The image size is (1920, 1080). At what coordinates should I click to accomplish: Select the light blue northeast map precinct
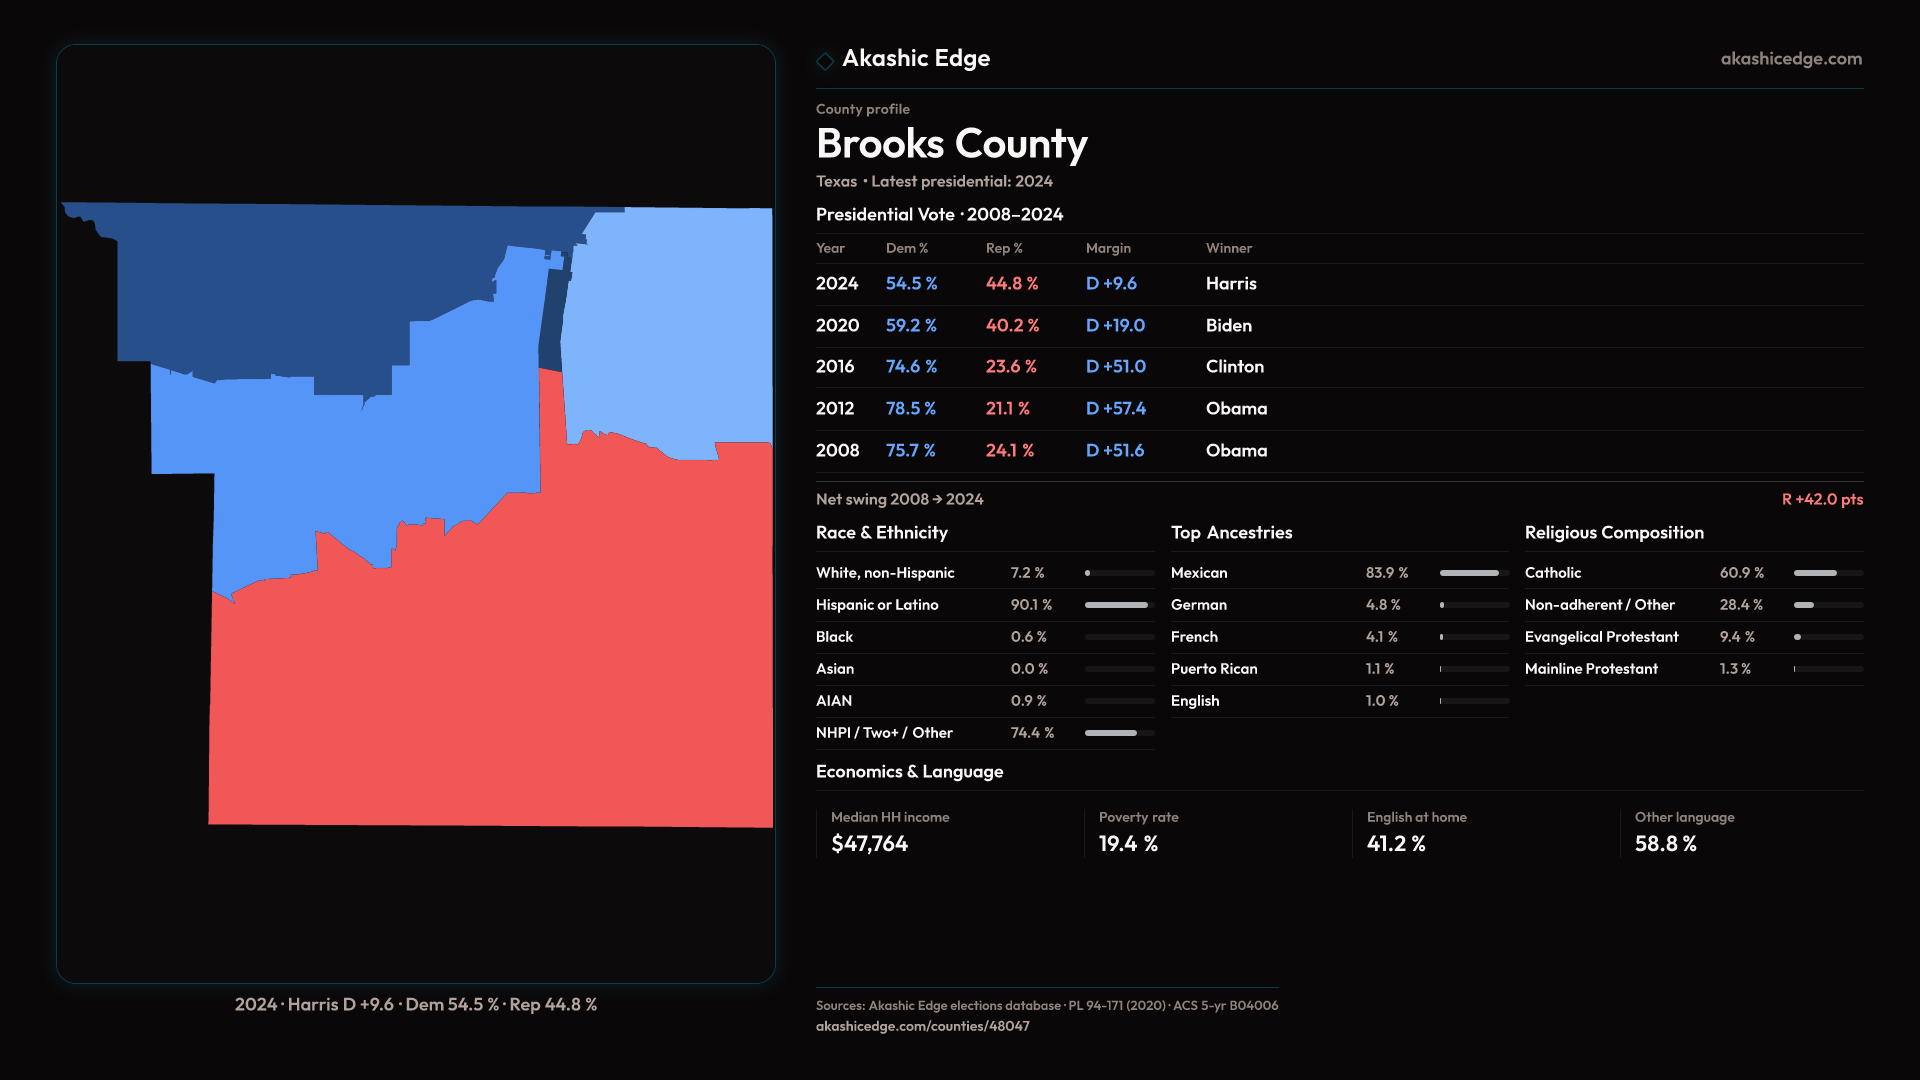(670, 320)
